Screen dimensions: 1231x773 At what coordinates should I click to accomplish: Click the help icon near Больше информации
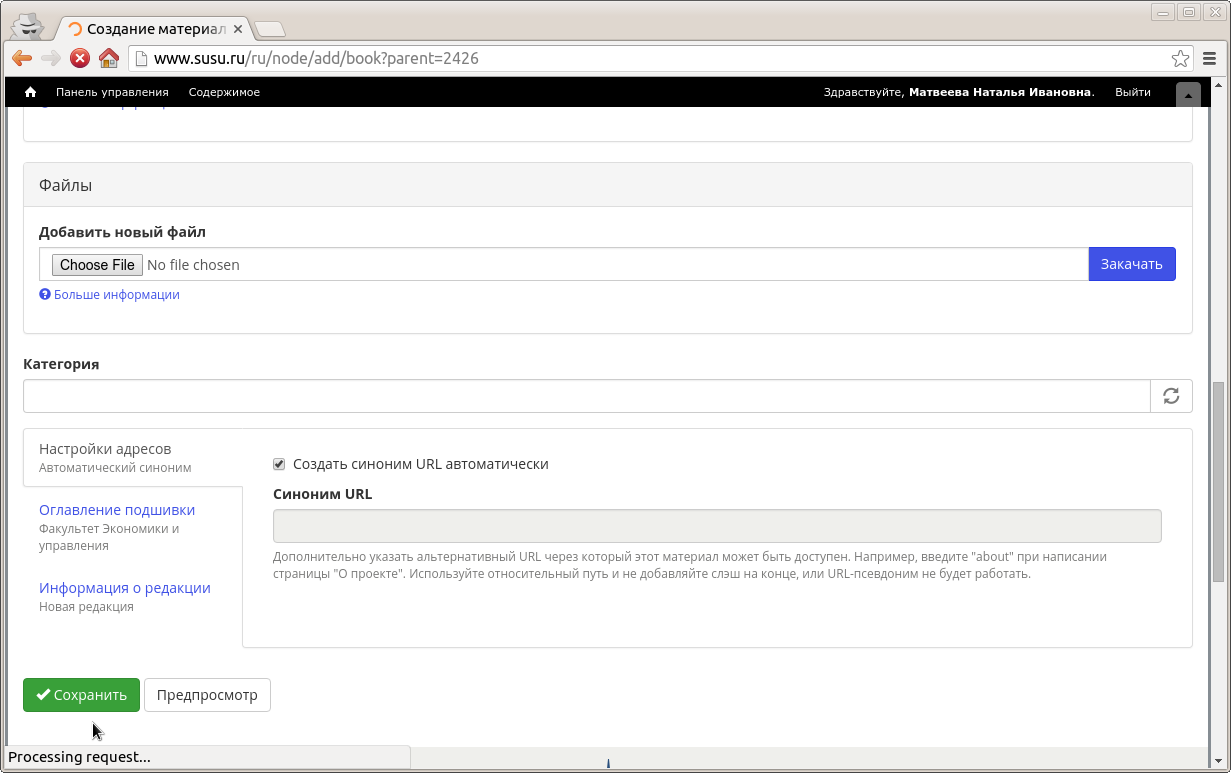point(45,295)
